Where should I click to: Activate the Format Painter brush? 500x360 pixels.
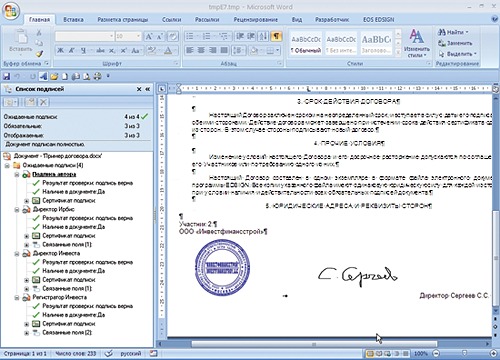pyautogui.click(x=39, y=53)
